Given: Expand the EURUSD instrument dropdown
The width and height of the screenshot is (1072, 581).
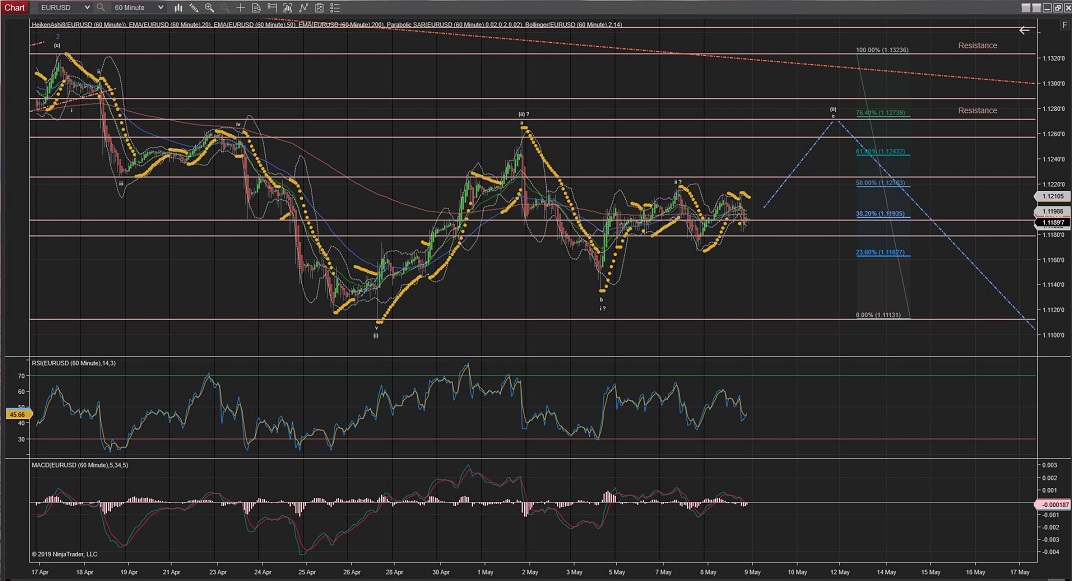Looking at the screenshot, I should (87, 7).
